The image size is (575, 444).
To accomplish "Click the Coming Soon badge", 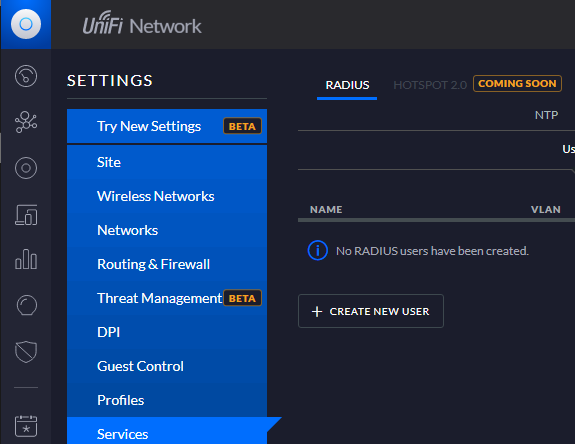I will 517,84.
